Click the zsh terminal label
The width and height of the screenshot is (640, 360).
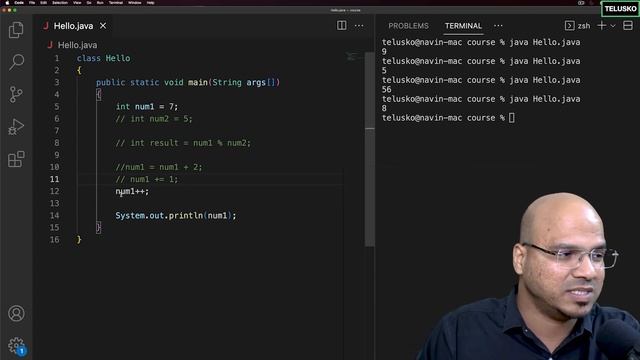point(584,26)
